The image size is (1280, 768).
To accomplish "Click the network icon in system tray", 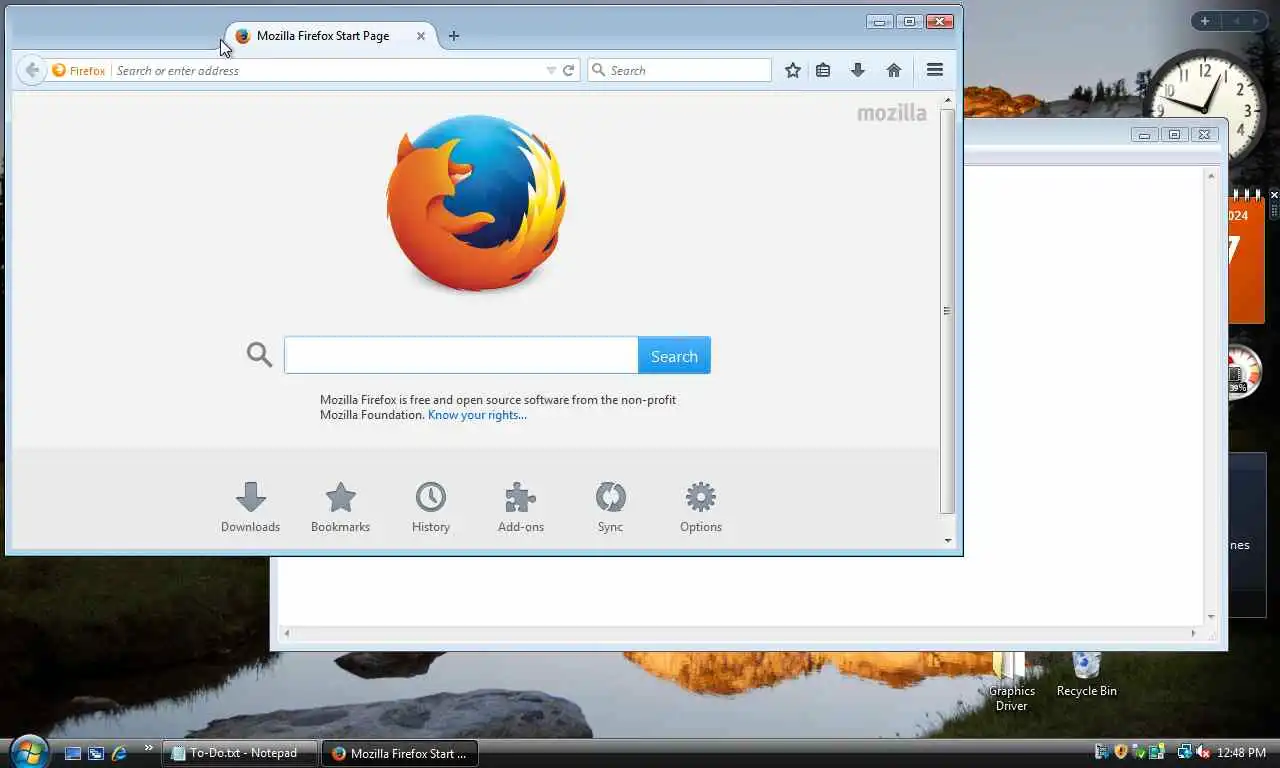I will [x=1185, y=752].
